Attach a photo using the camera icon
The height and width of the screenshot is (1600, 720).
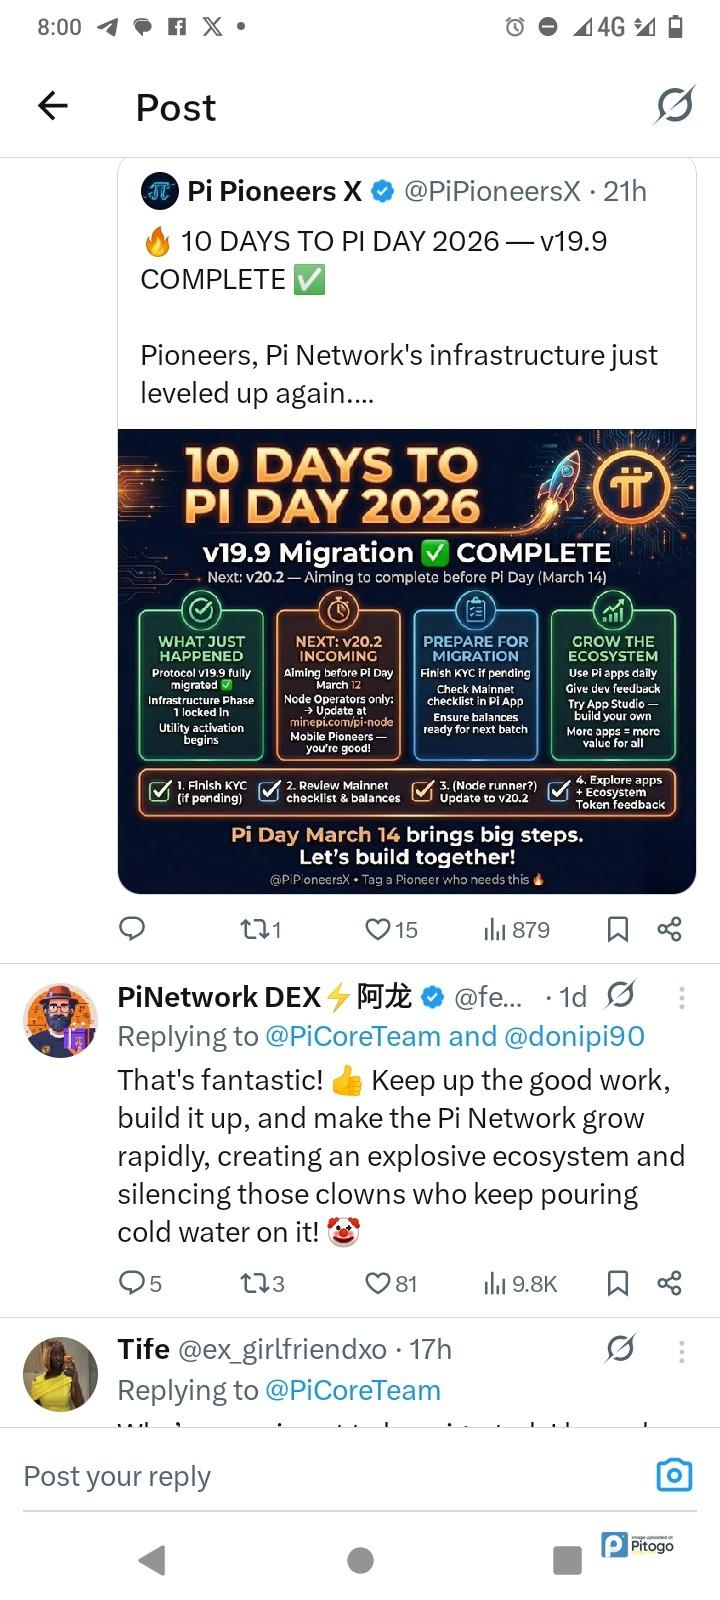pyautogui.click(x=674, y=1475)
